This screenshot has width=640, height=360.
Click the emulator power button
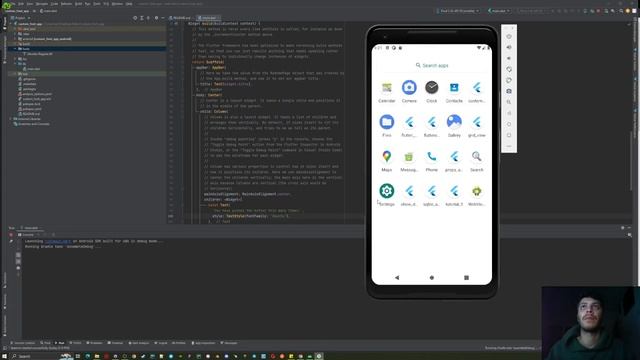tap(509, 36)
